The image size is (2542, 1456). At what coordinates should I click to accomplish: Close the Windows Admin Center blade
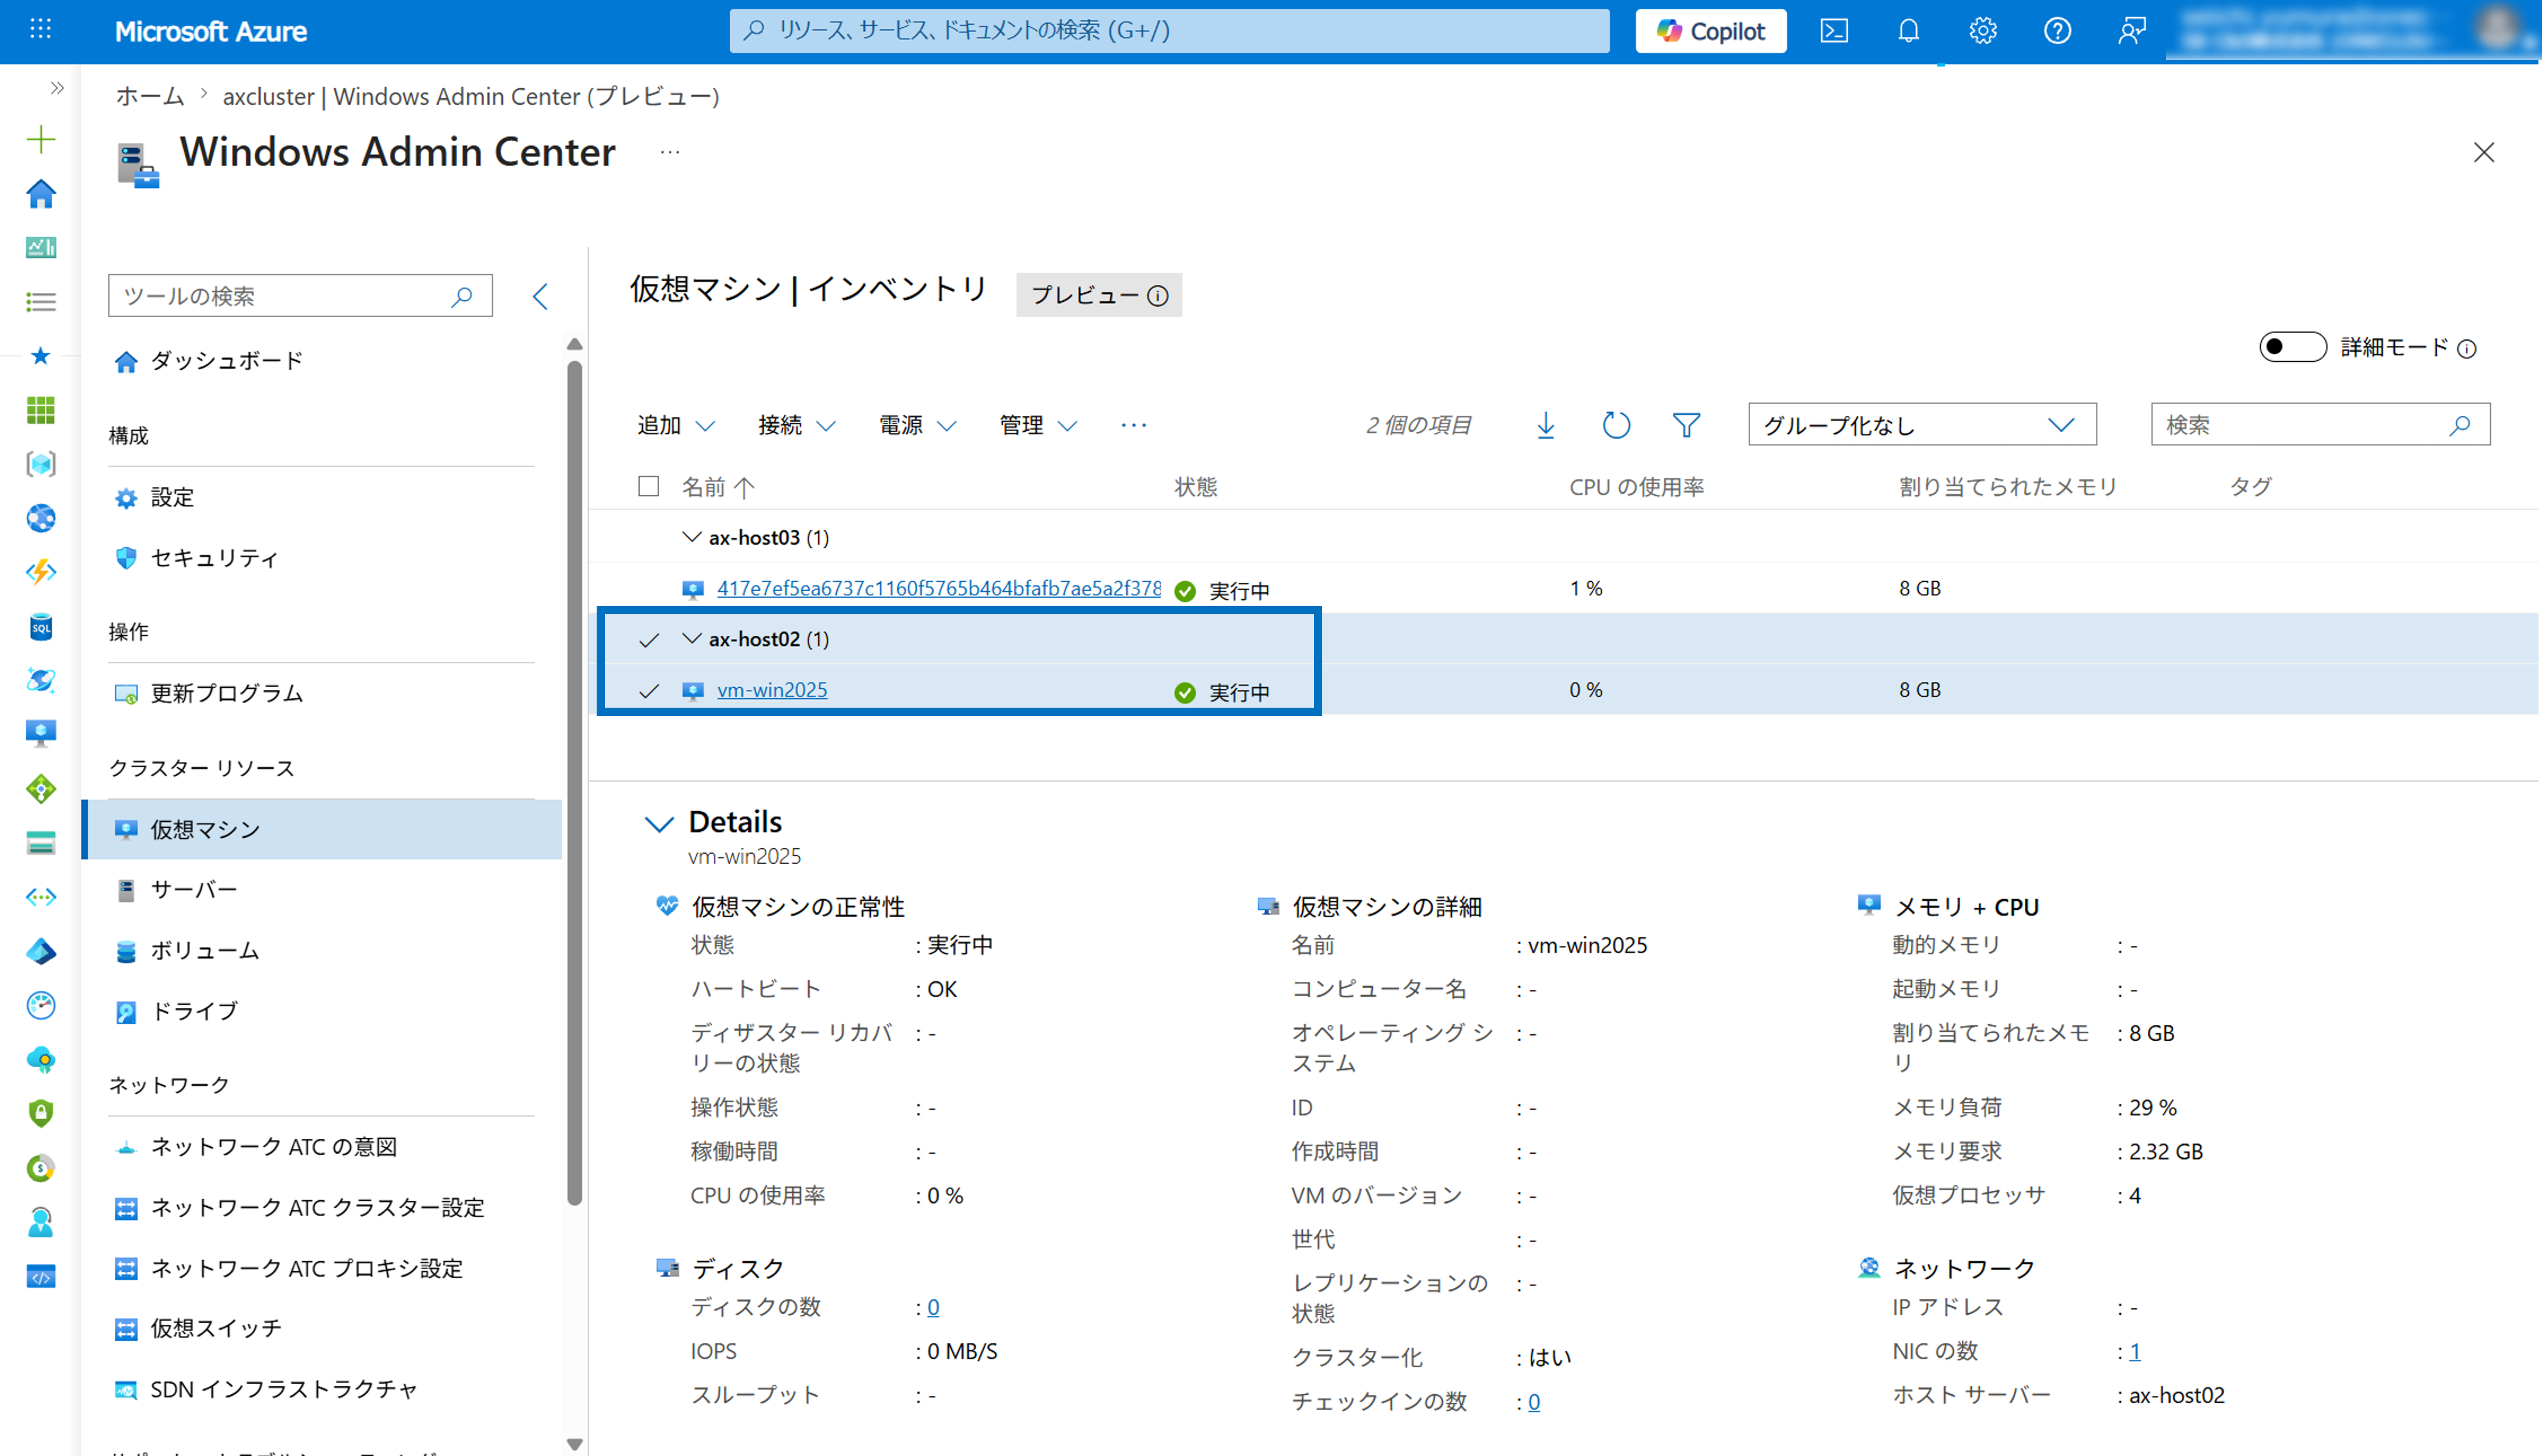coord(2484,152)
